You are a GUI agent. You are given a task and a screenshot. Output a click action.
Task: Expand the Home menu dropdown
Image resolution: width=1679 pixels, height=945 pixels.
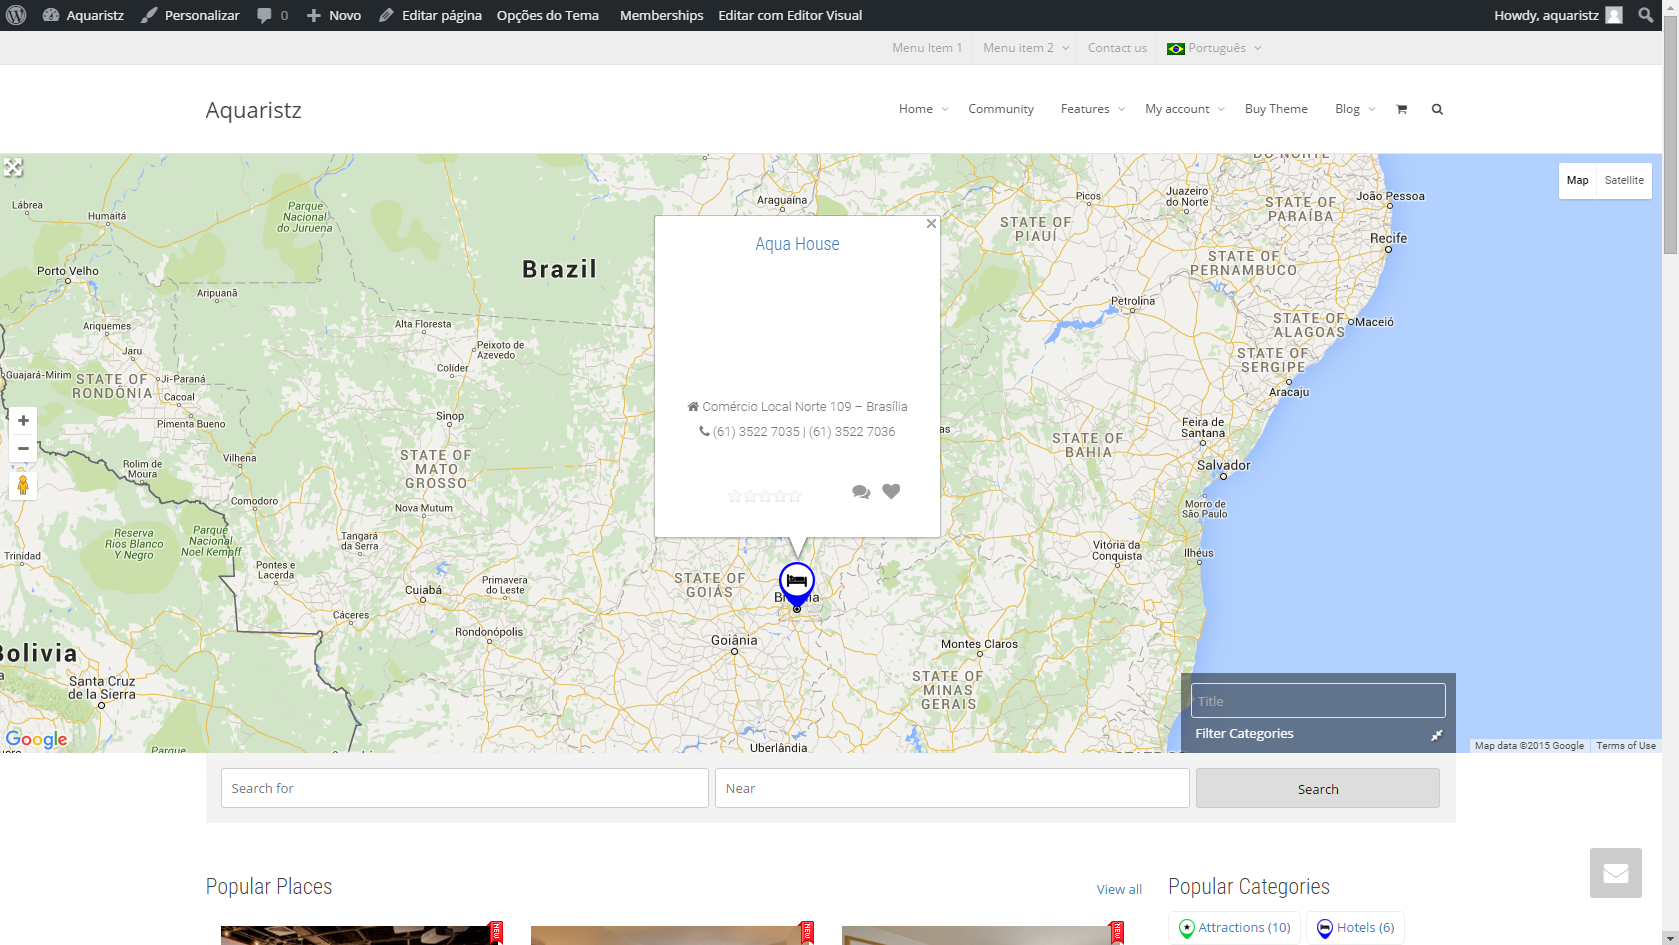(924, 109)
